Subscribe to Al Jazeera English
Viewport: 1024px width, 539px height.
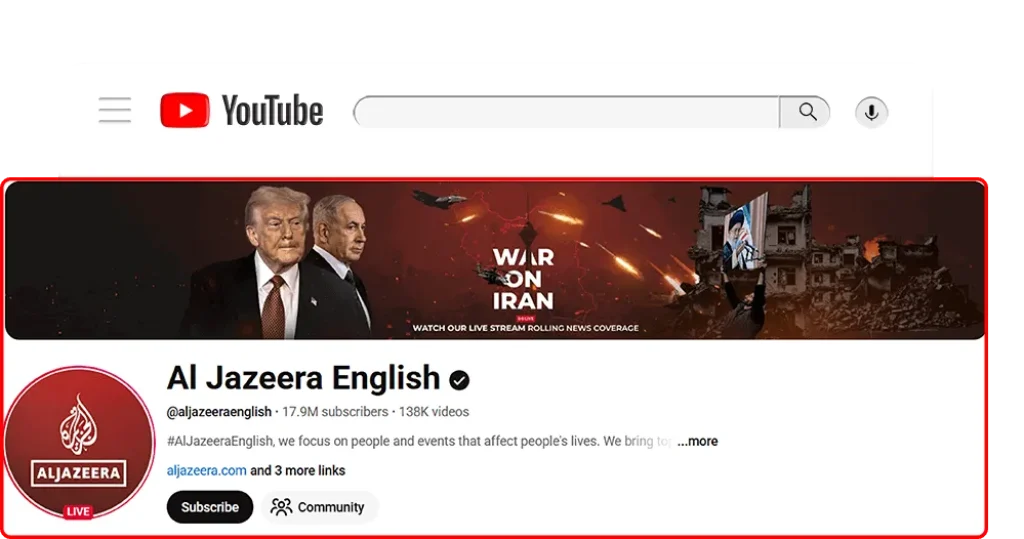click(210, 507)
